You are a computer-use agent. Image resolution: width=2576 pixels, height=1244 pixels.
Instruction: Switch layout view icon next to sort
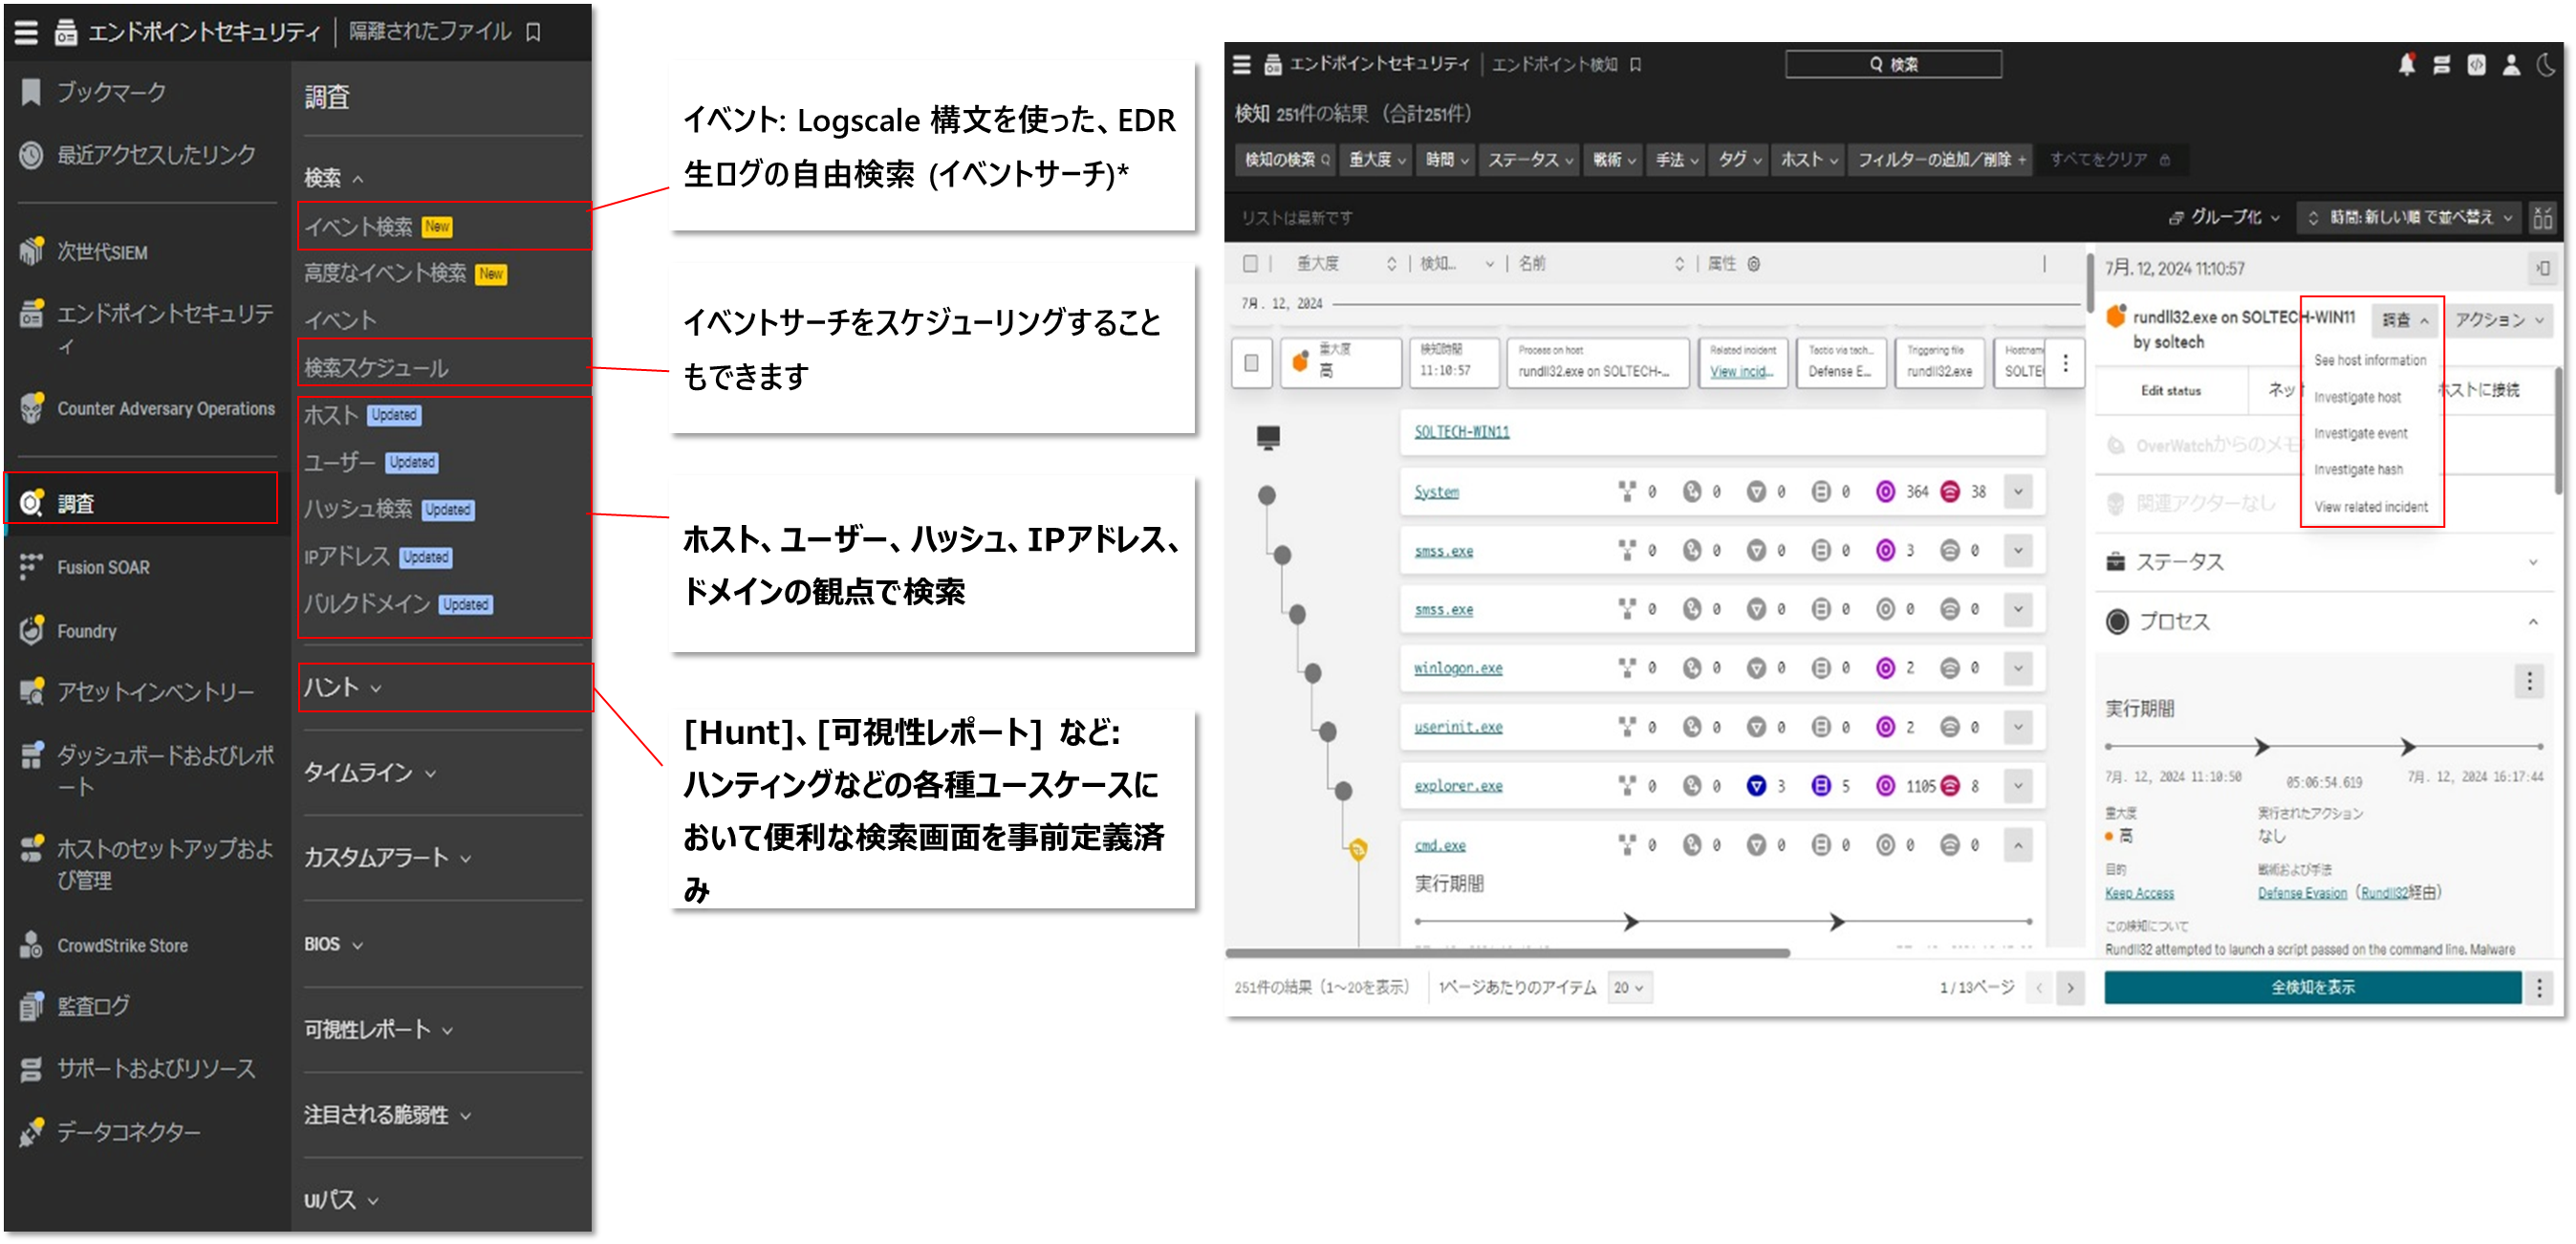pyautogui.click(x=2543, y=217)
